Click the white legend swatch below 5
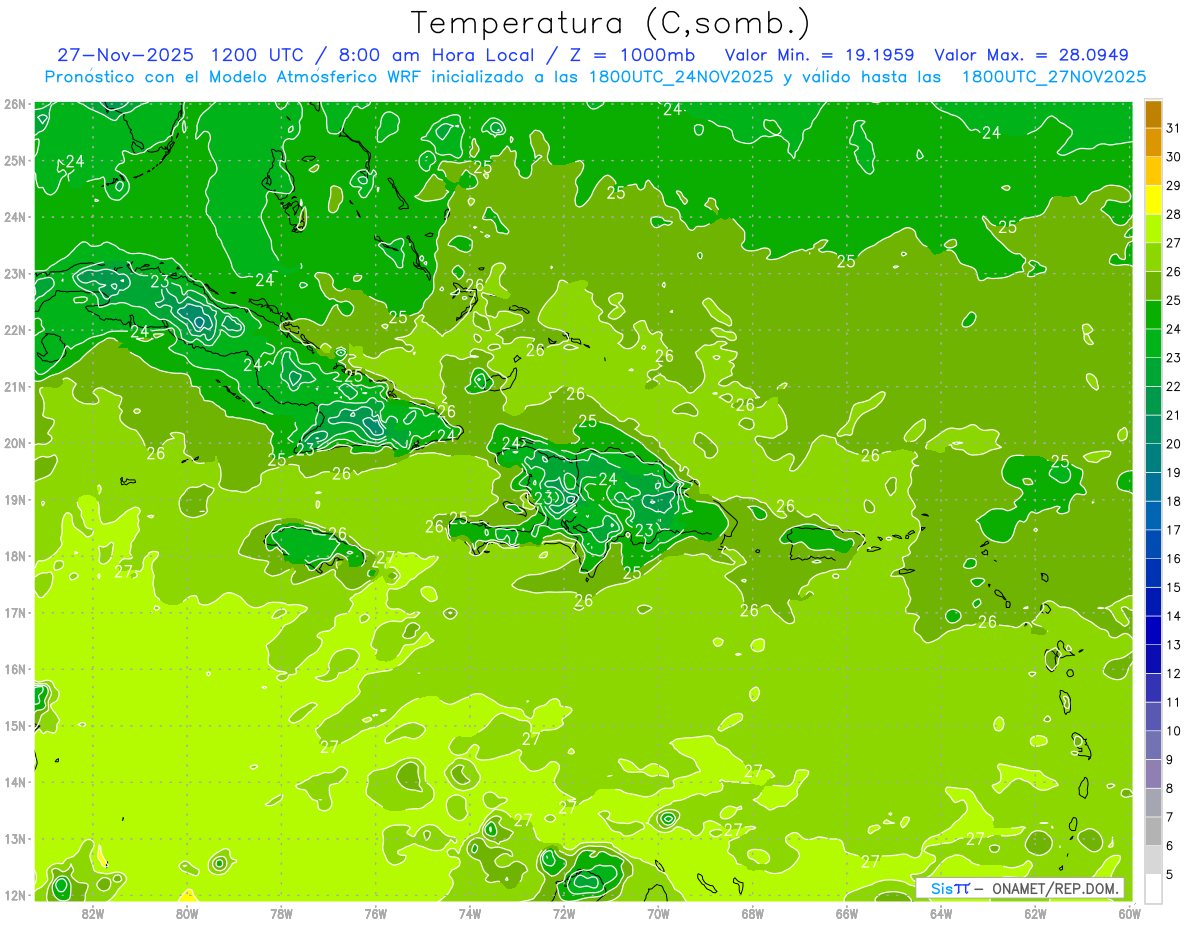 click(1153, 888)
